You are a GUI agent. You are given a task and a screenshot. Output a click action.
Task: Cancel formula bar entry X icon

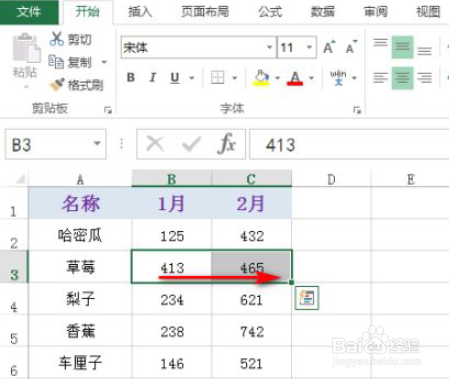tap(155, 144)
